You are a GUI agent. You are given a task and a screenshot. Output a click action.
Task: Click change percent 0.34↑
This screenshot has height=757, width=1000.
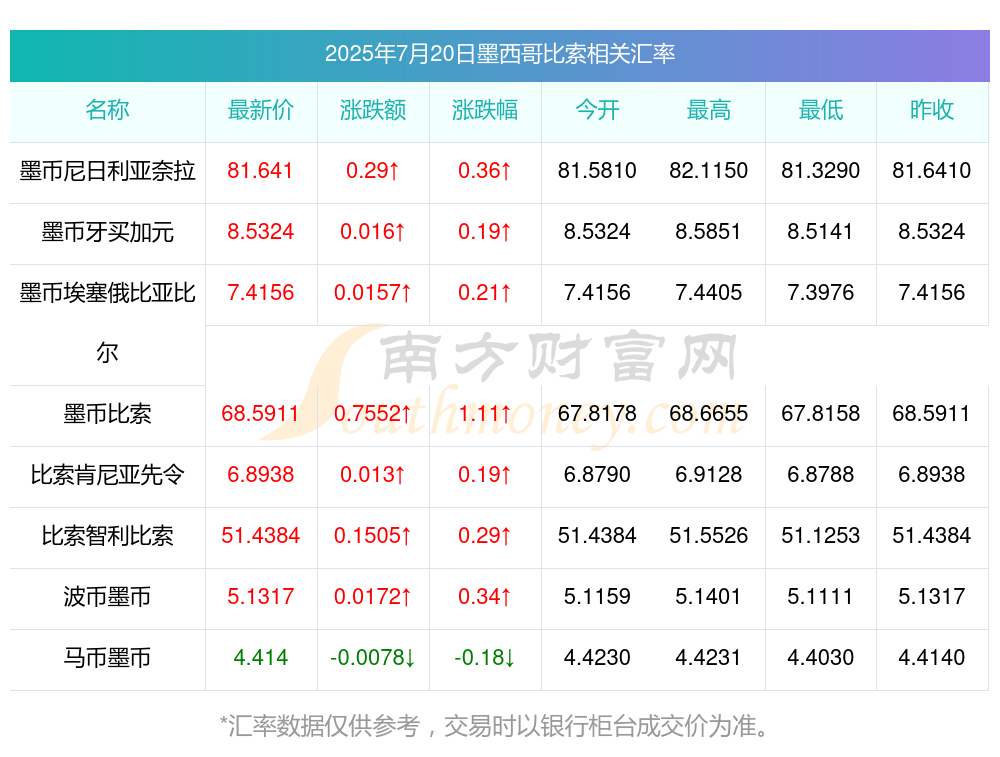(485, 597)
